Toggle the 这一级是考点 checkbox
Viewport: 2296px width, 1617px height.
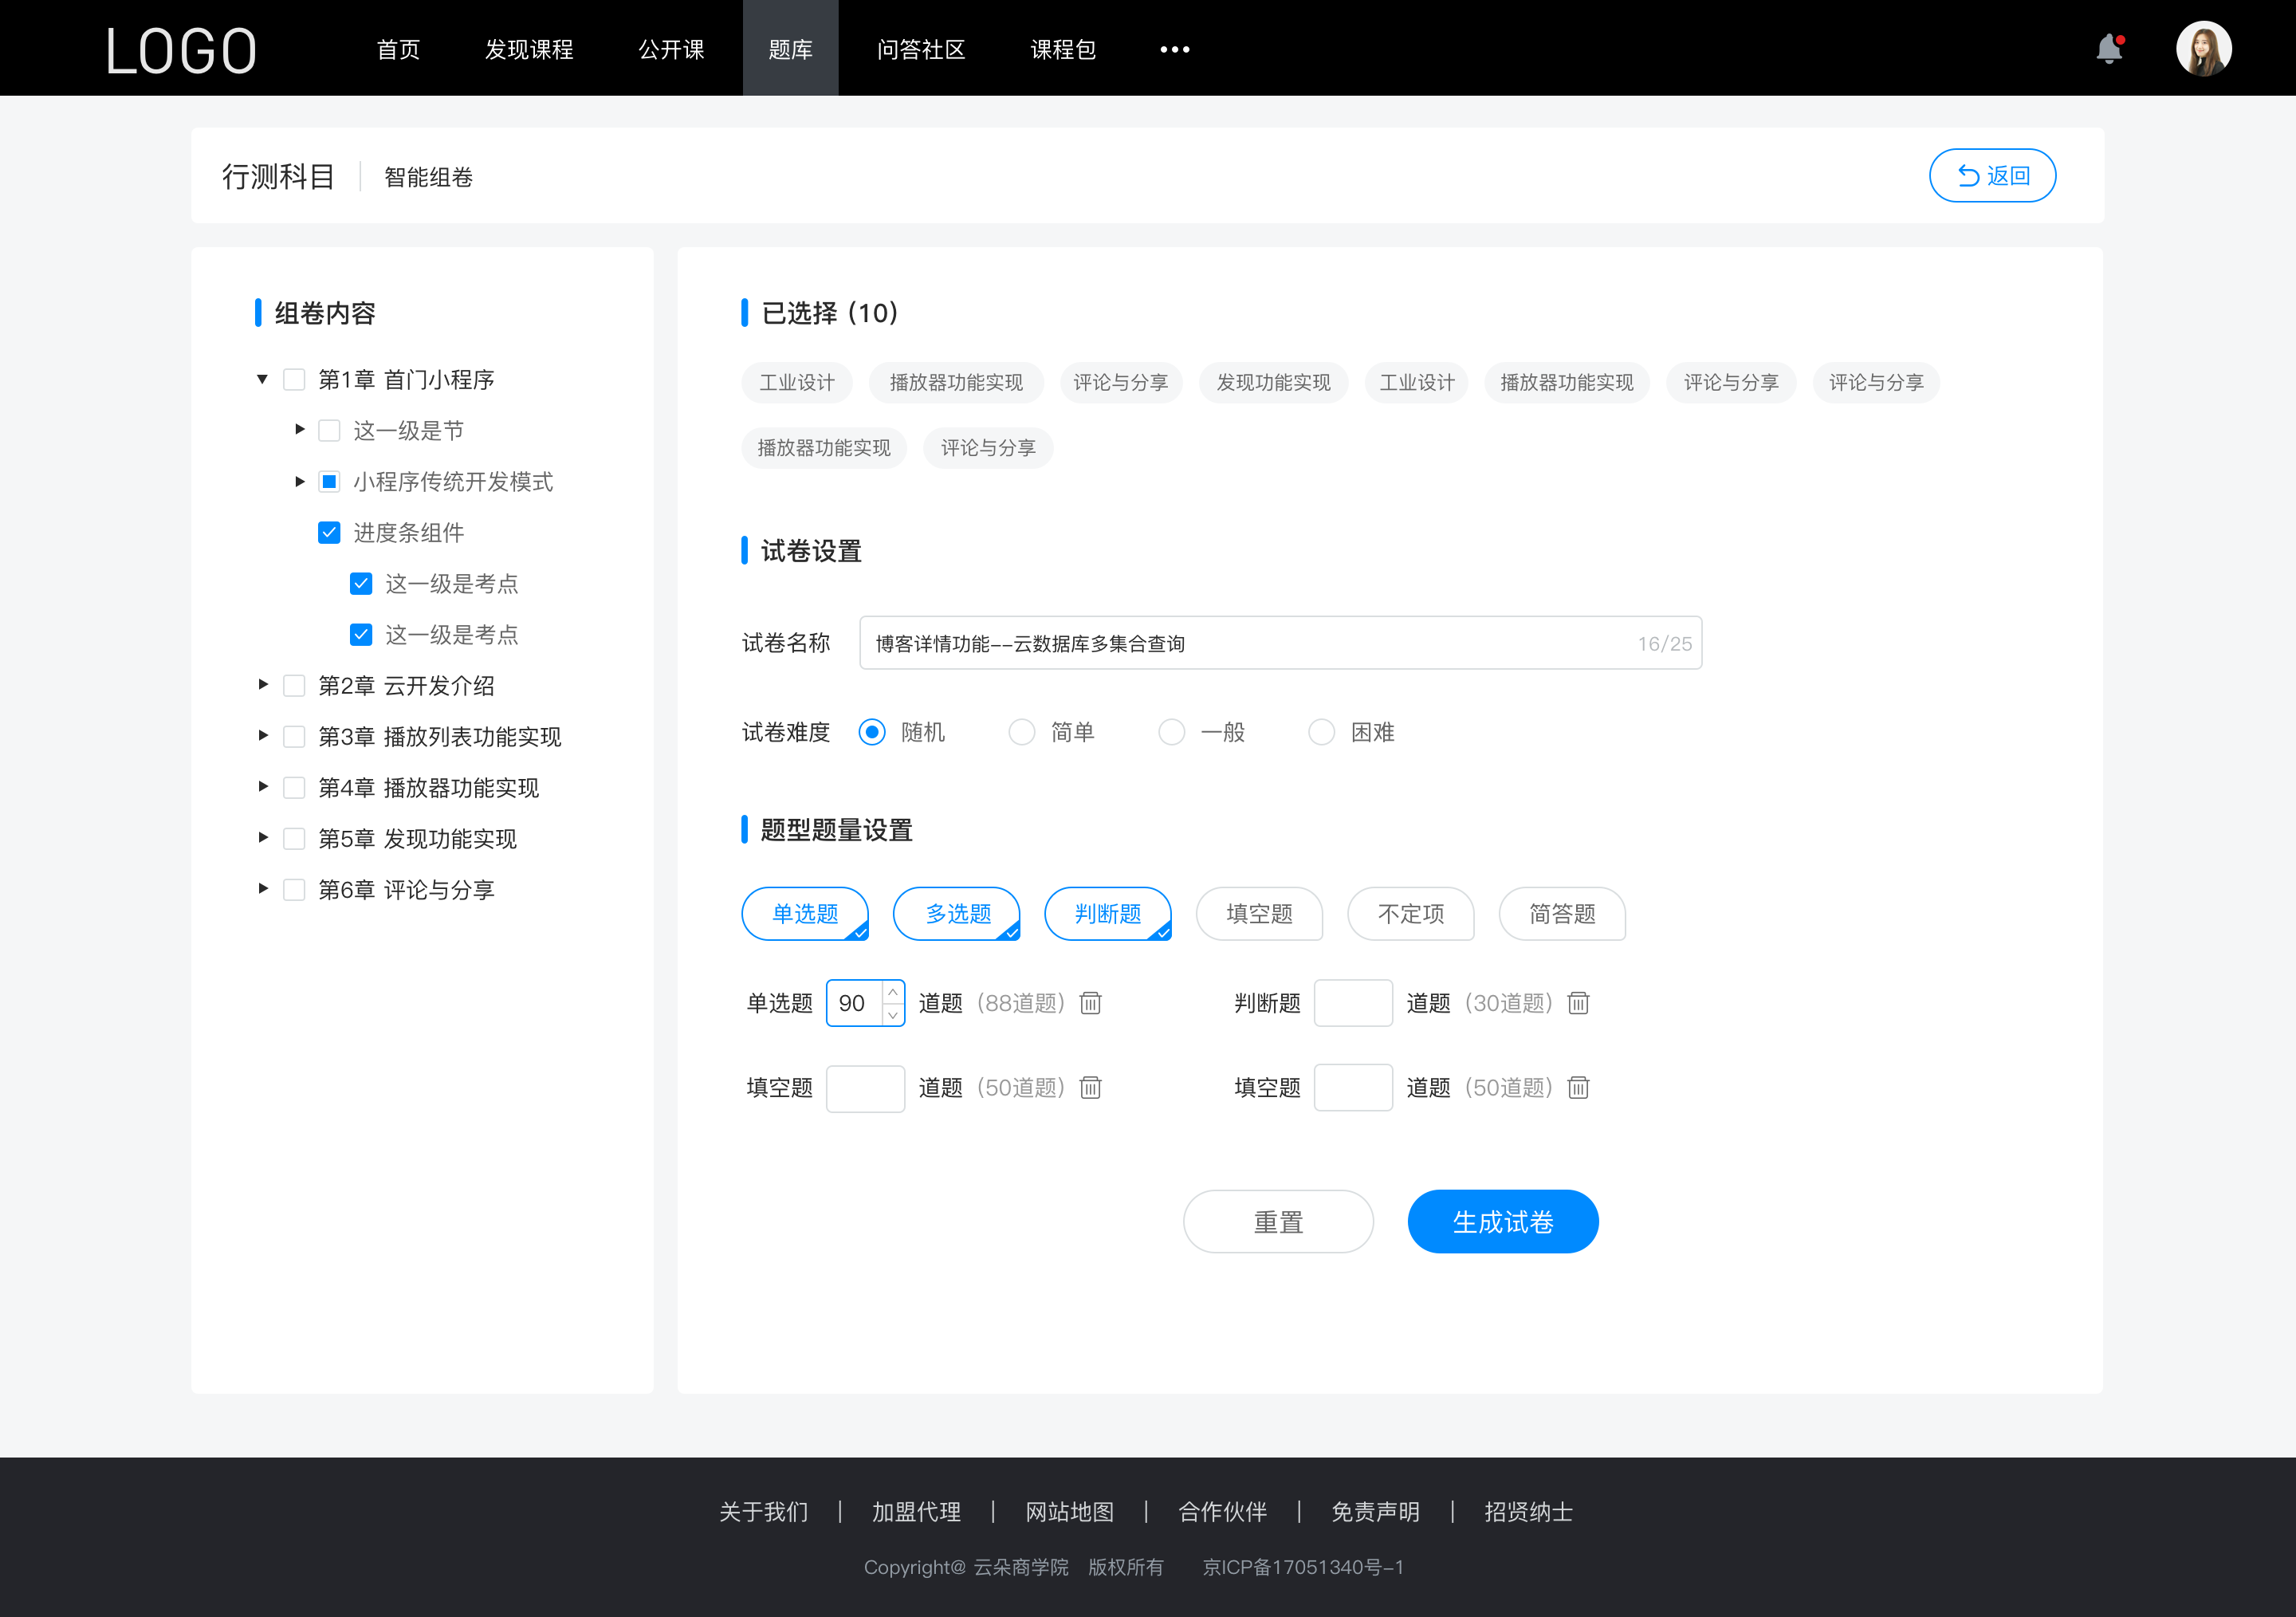tap(359, 584)
